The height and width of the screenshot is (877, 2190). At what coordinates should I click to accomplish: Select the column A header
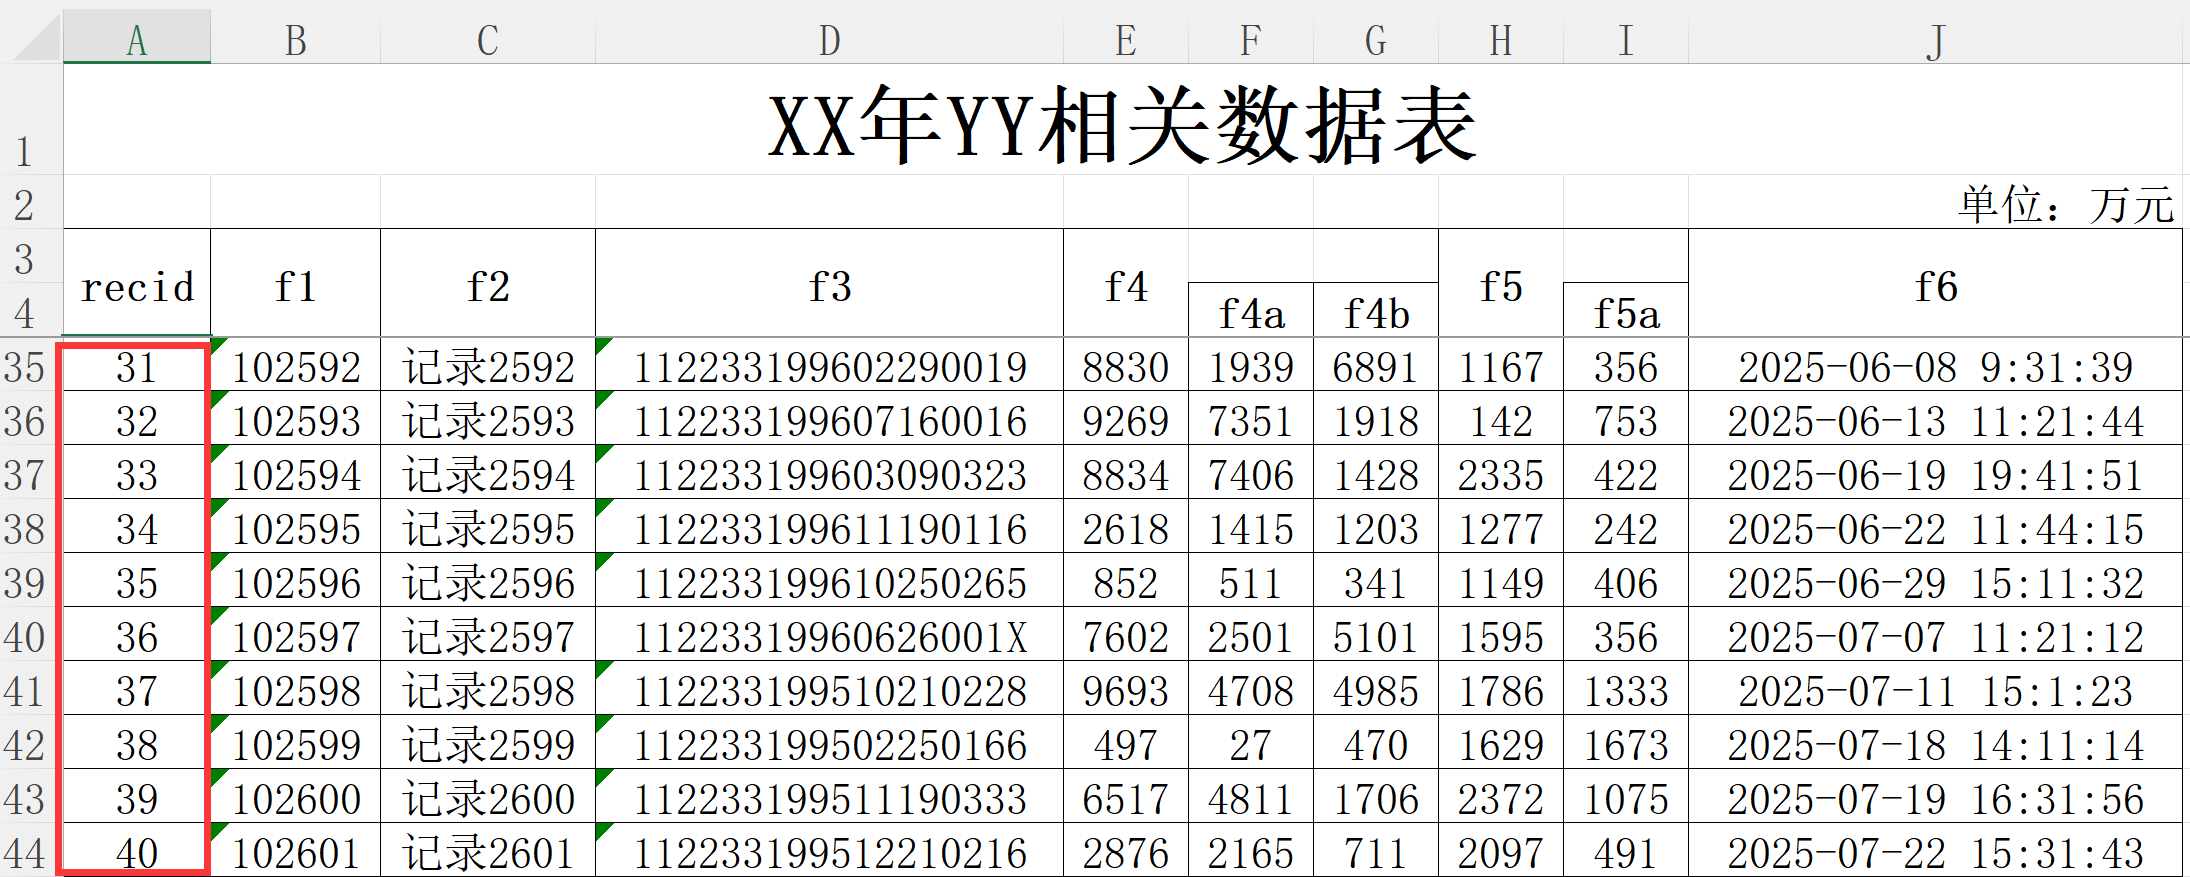pyautogui.click(x=137, y=40)
